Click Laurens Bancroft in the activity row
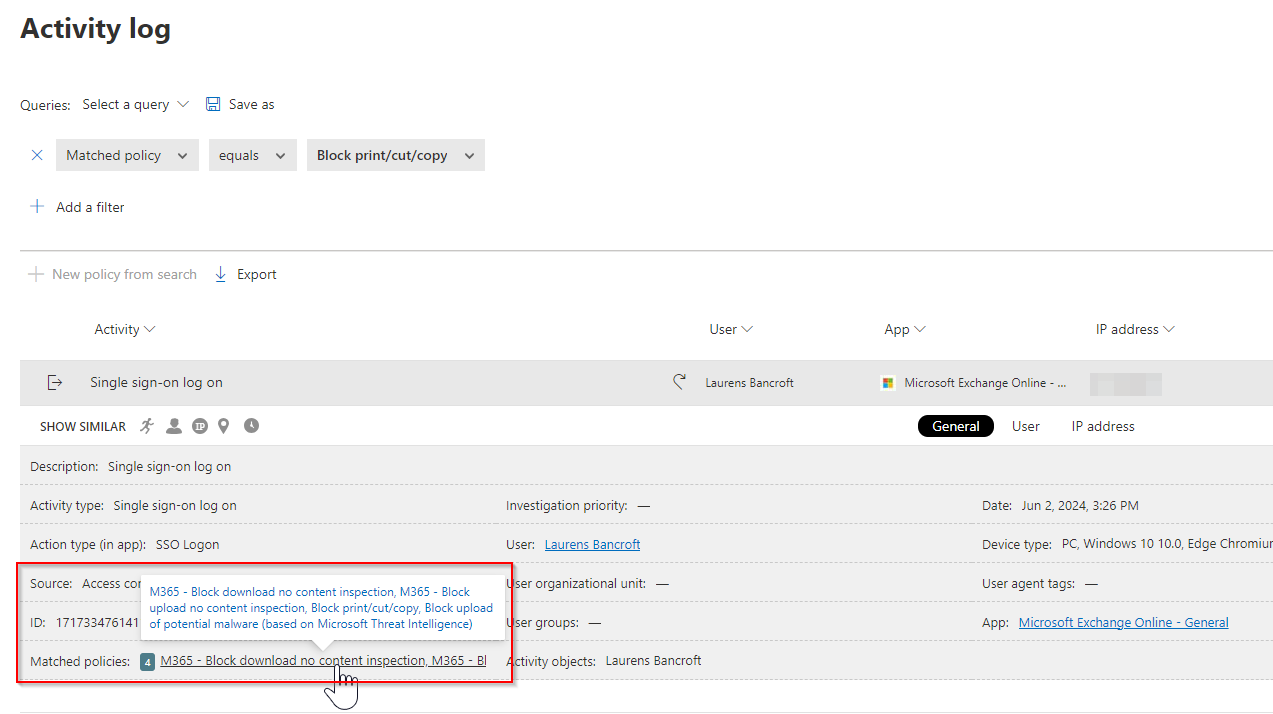 749,383
